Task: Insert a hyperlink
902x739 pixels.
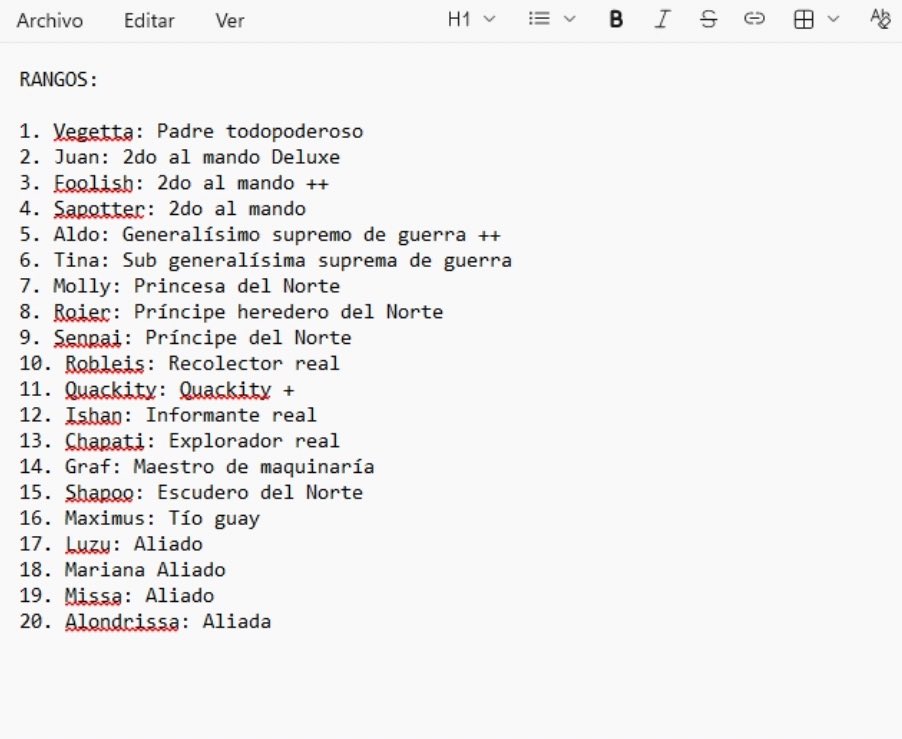Action: coord(754,19)
